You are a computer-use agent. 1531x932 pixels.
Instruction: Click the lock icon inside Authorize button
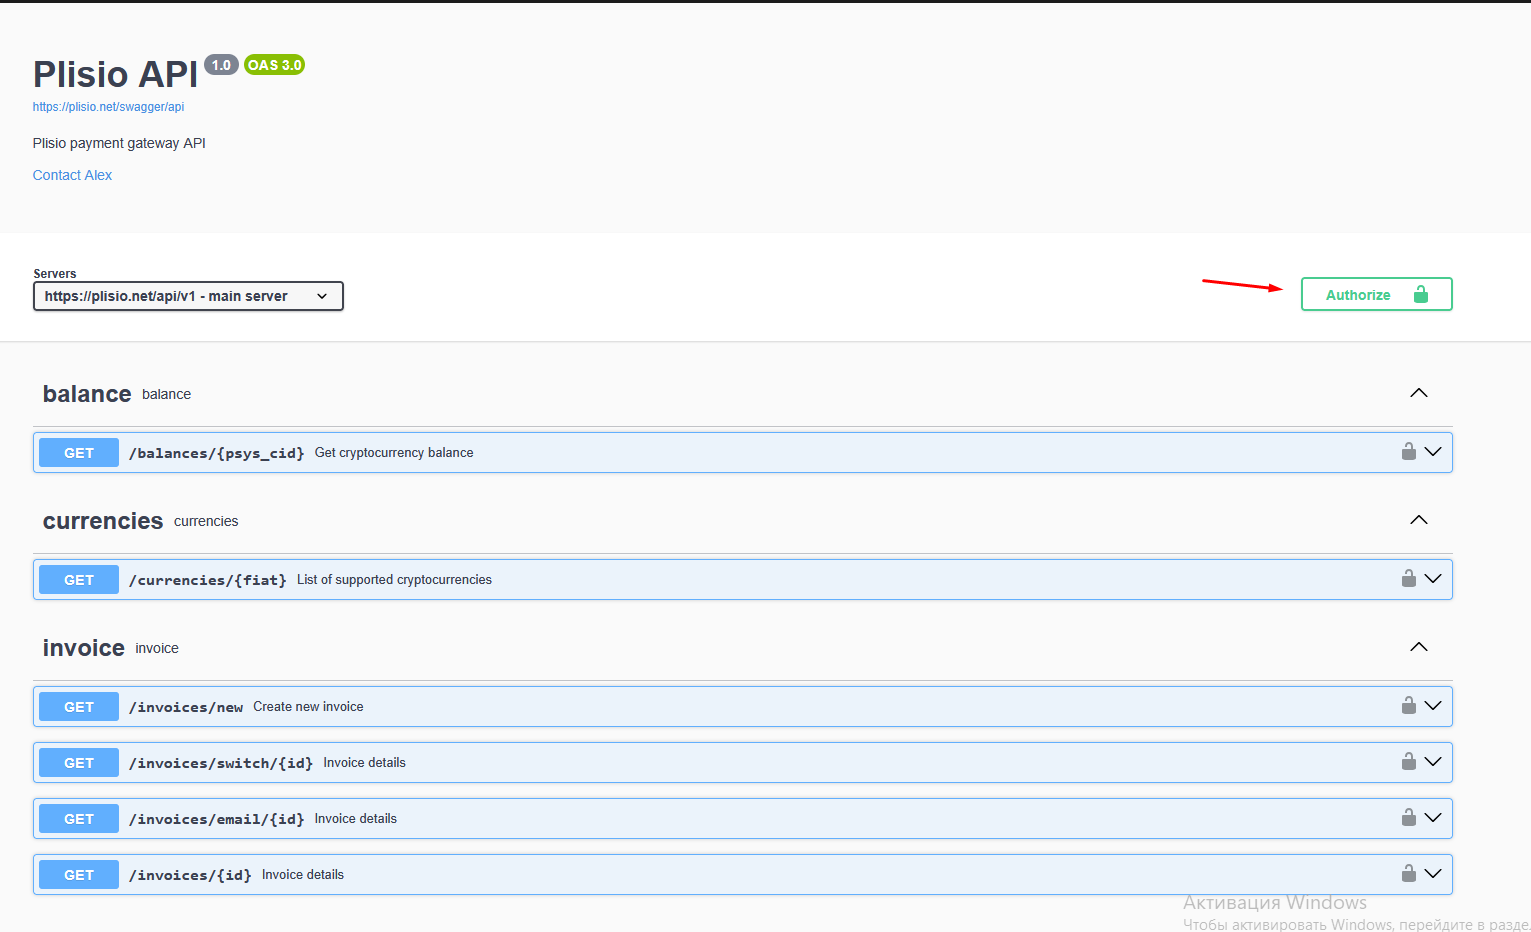tap(1421, 294)
